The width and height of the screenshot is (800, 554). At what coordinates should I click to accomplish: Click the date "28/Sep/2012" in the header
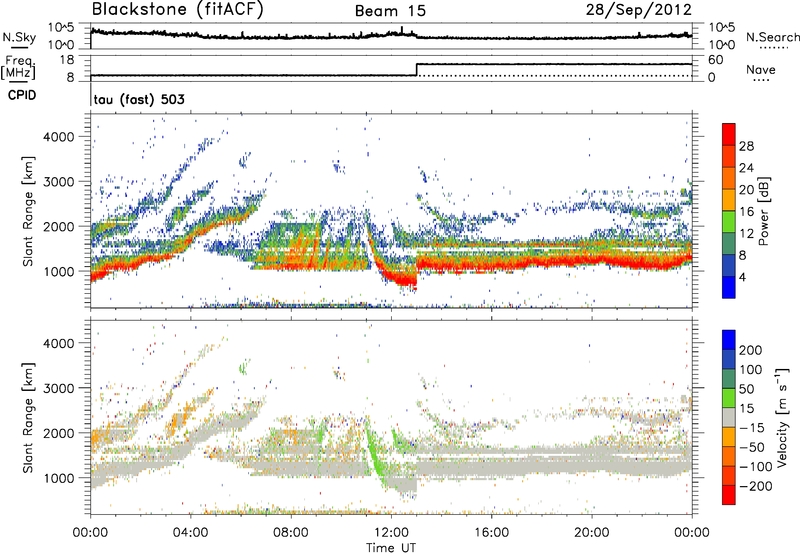[x=638, y=9]
